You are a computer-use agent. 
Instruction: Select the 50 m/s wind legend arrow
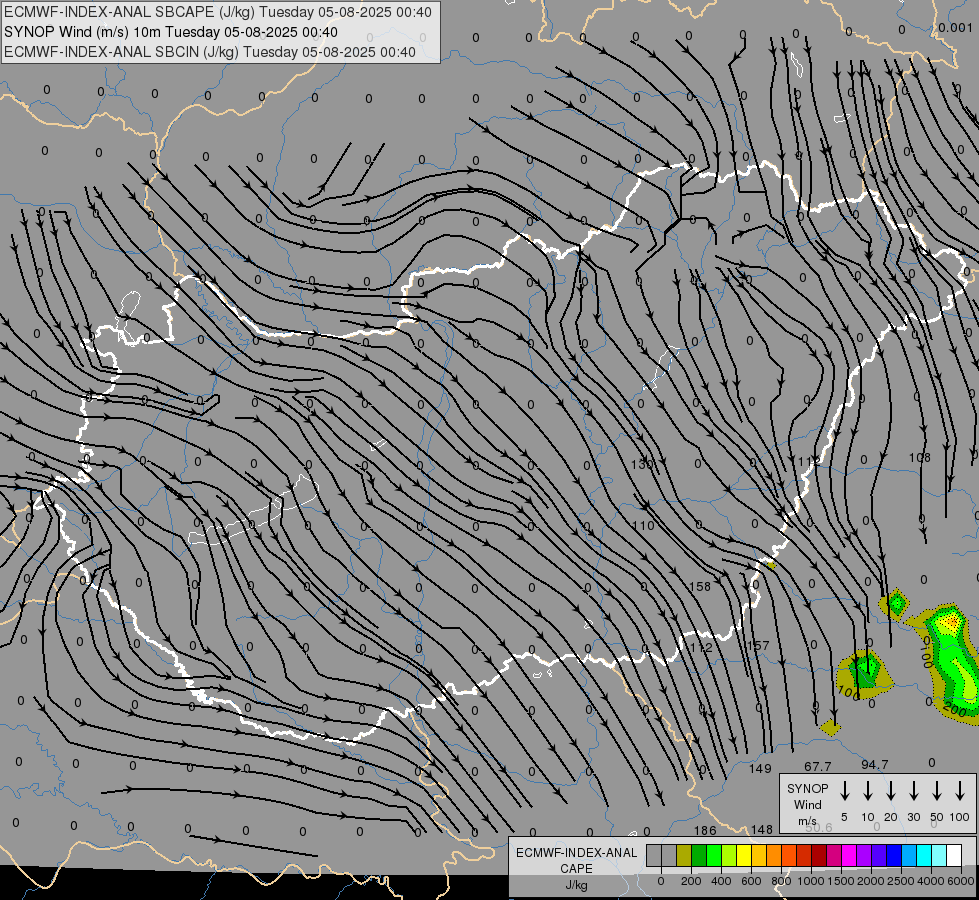pos(937,791)
